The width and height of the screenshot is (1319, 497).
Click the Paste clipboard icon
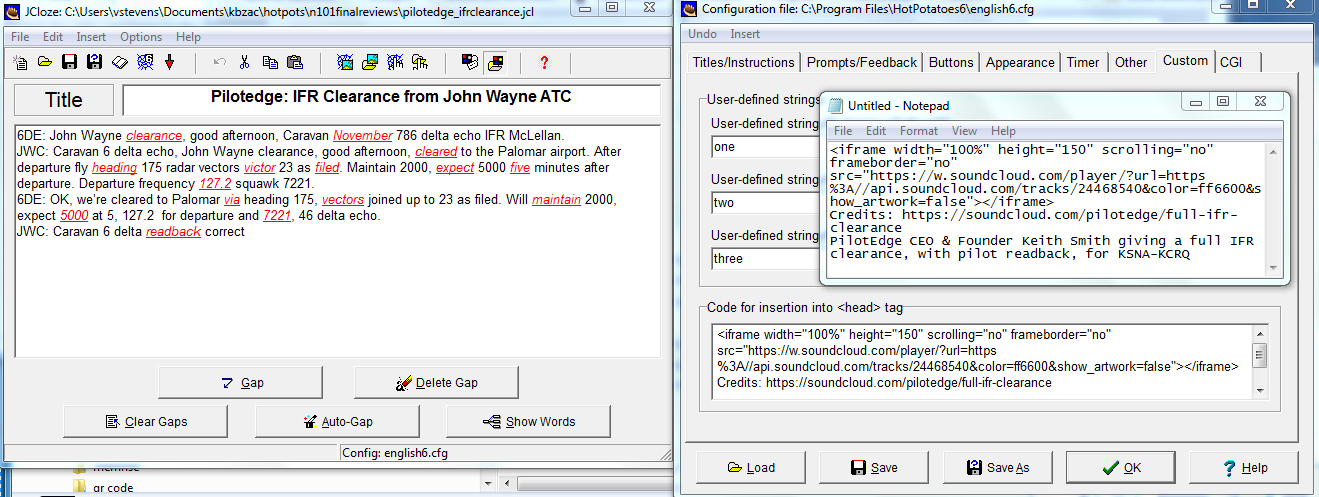[295, 63]
